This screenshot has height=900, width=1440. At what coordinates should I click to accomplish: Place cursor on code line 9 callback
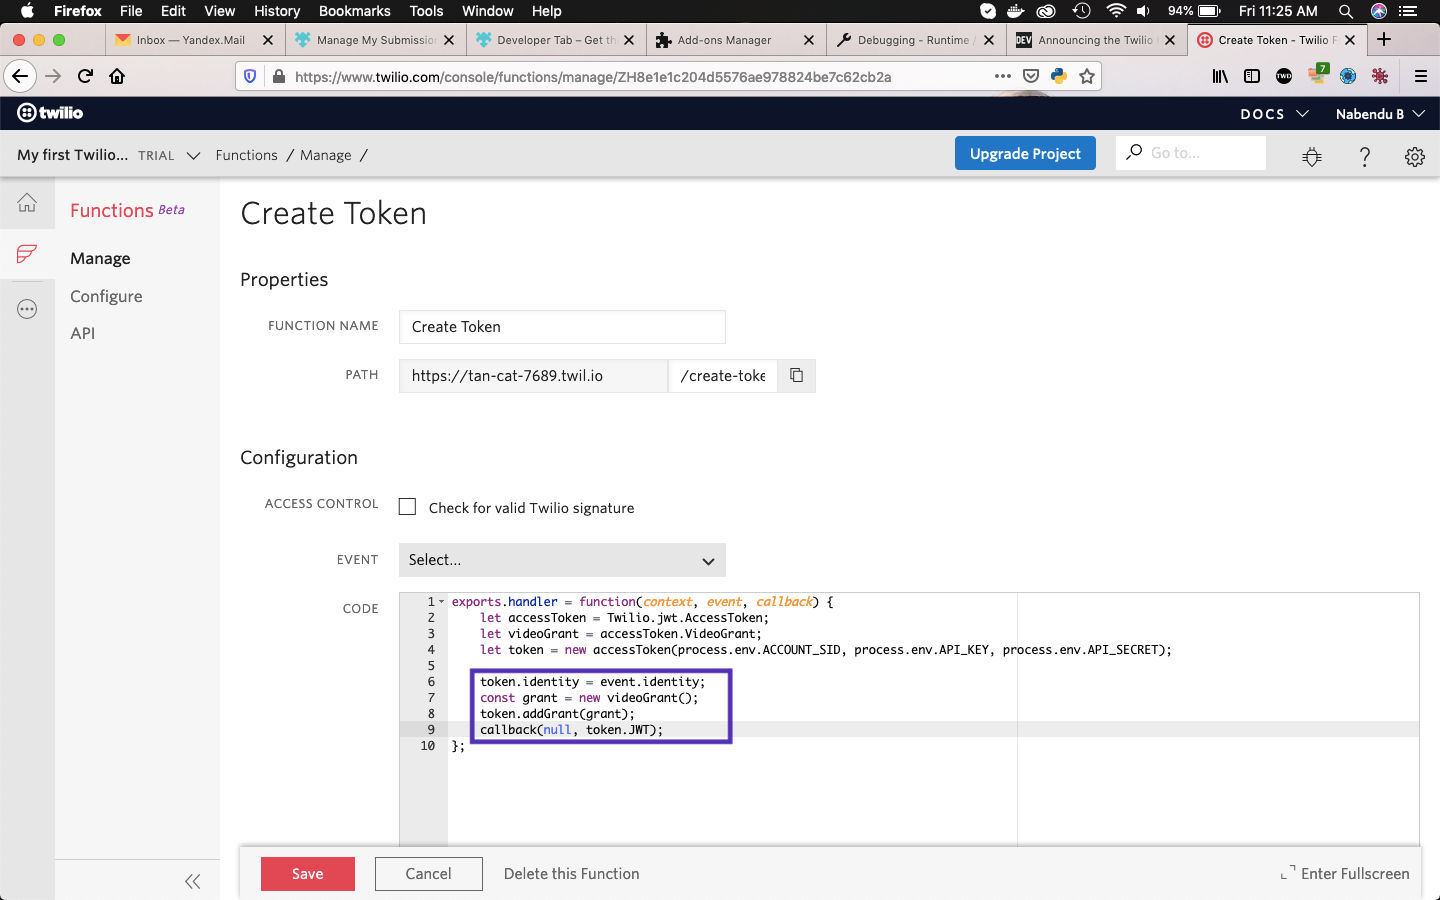(x=571, y=730)
